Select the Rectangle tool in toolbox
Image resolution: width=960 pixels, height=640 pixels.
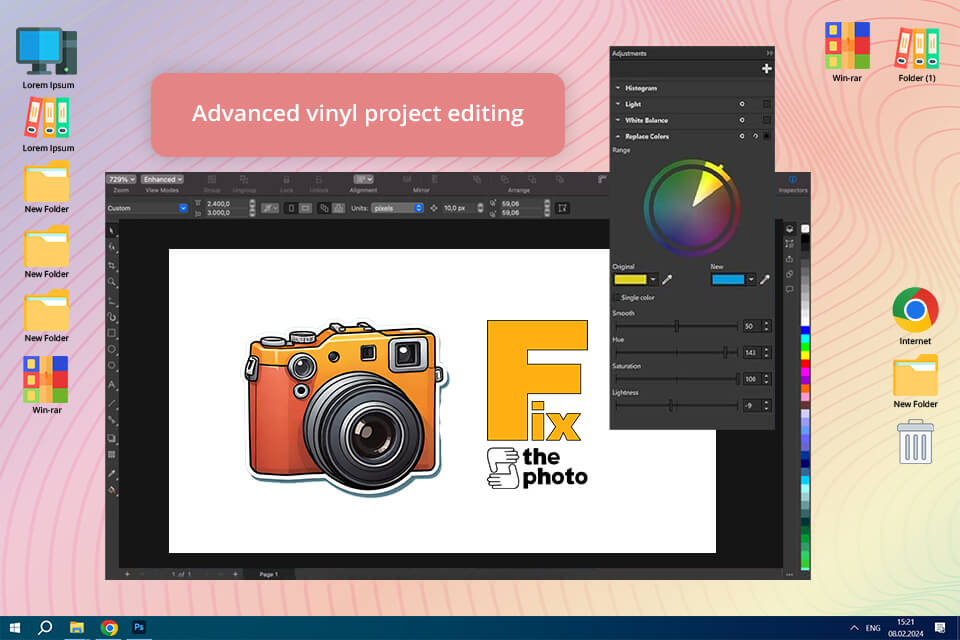click(x=111, y=333)
